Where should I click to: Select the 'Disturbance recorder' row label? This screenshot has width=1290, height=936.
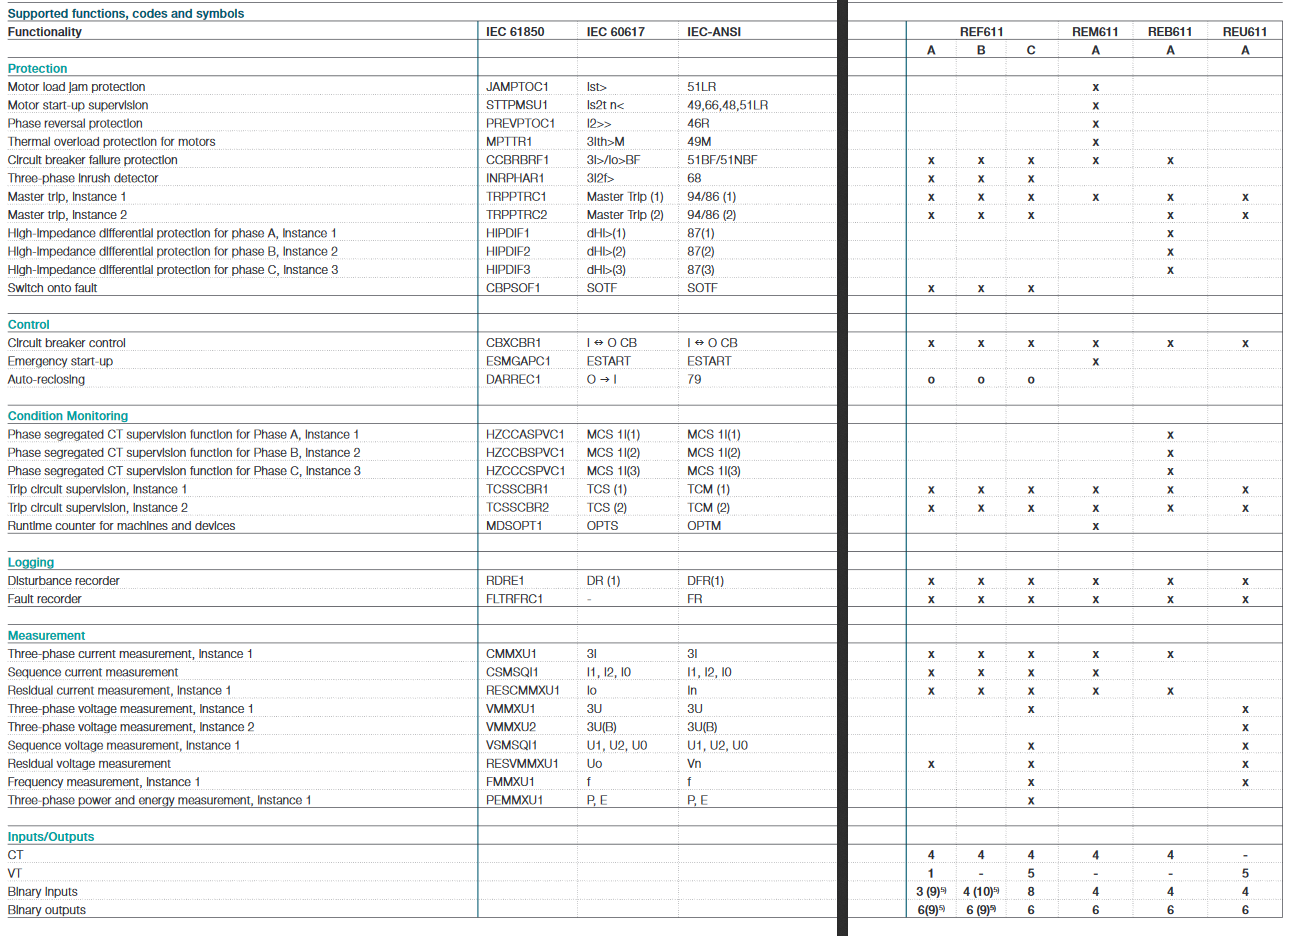(x=63, y=581)
